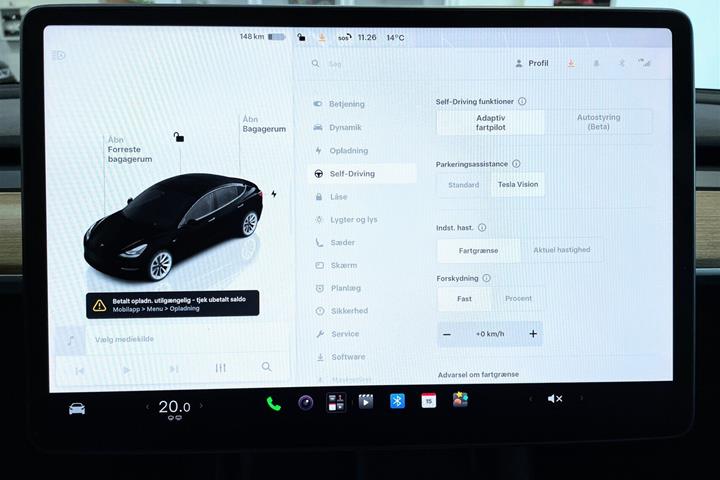The image size is (720, 480).
Task: Tap the cellular signal icon
Action: click(645, 63)
